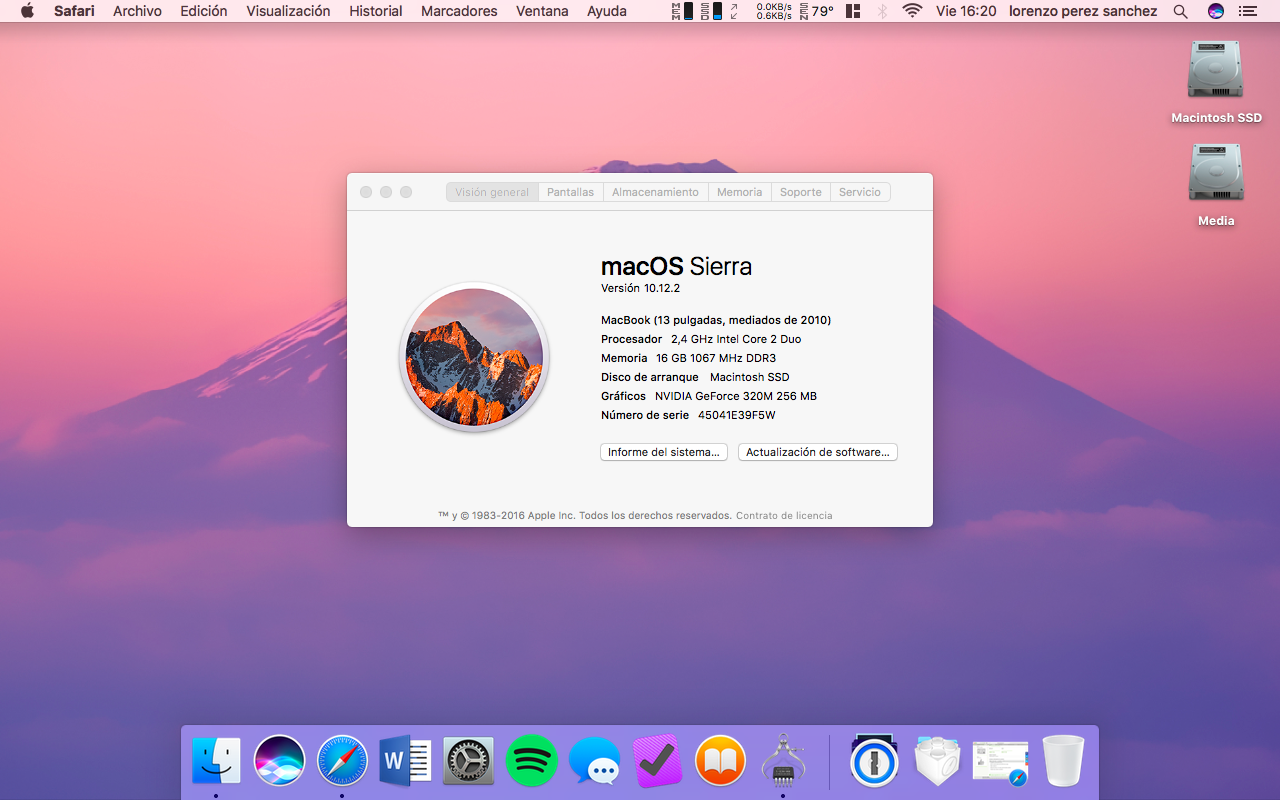Open the Ventana menu

542,11
